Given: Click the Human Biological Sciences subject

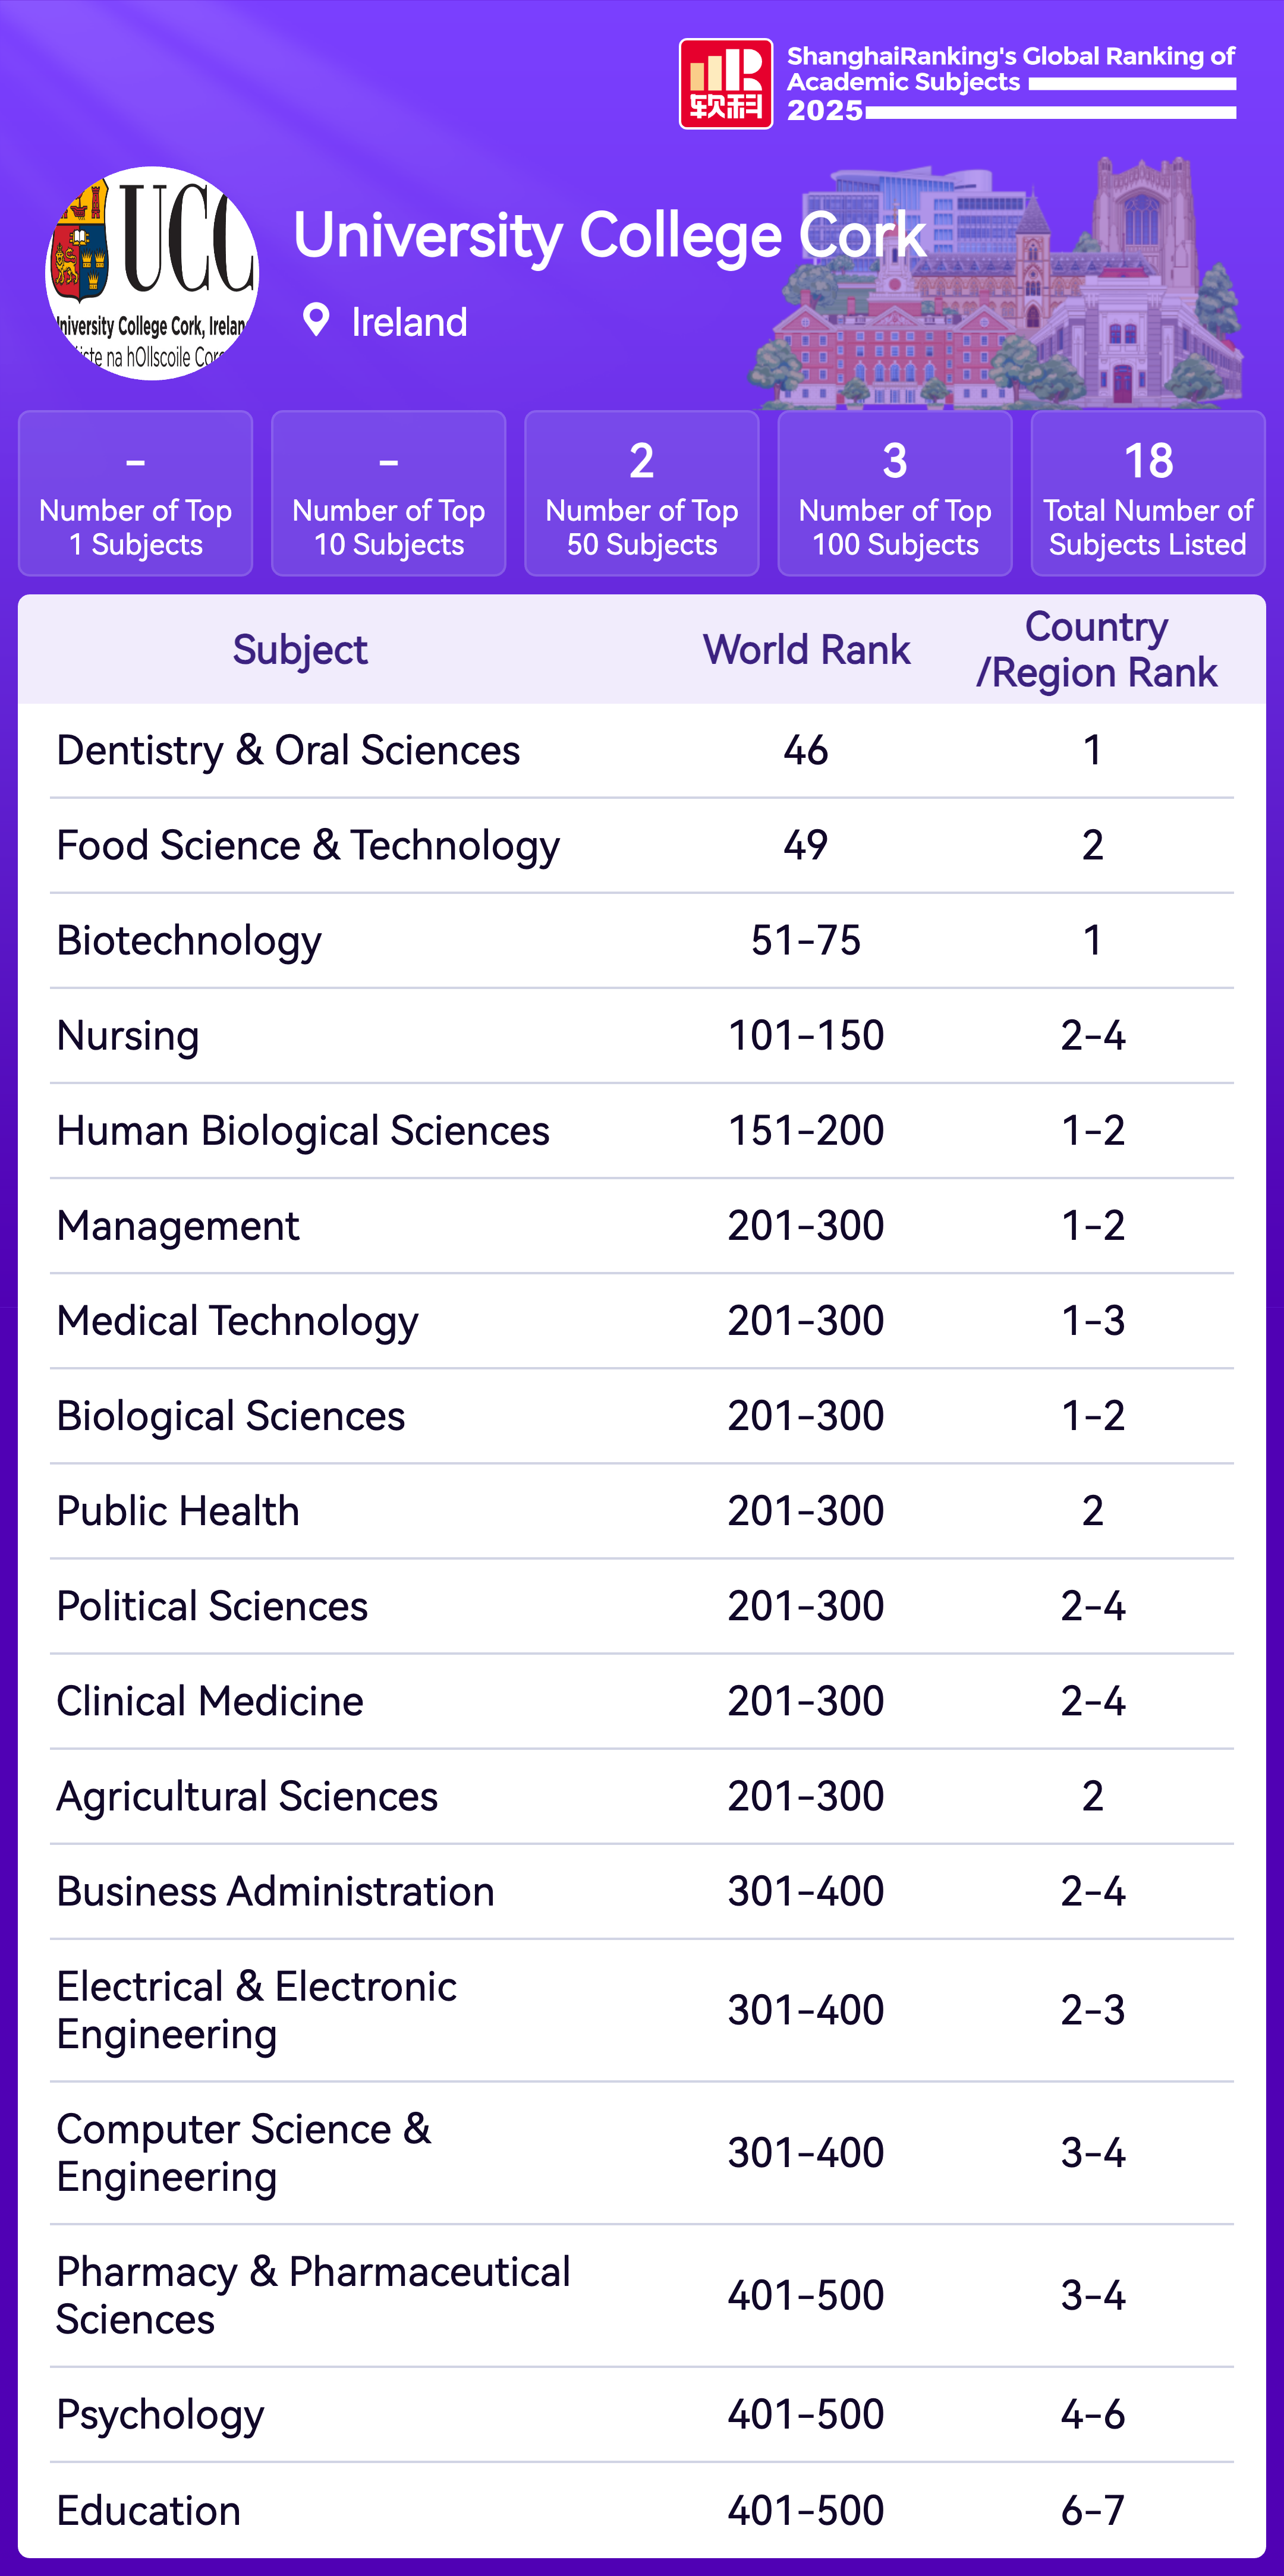Looking at the screenshot, I should click(303, 1131).
